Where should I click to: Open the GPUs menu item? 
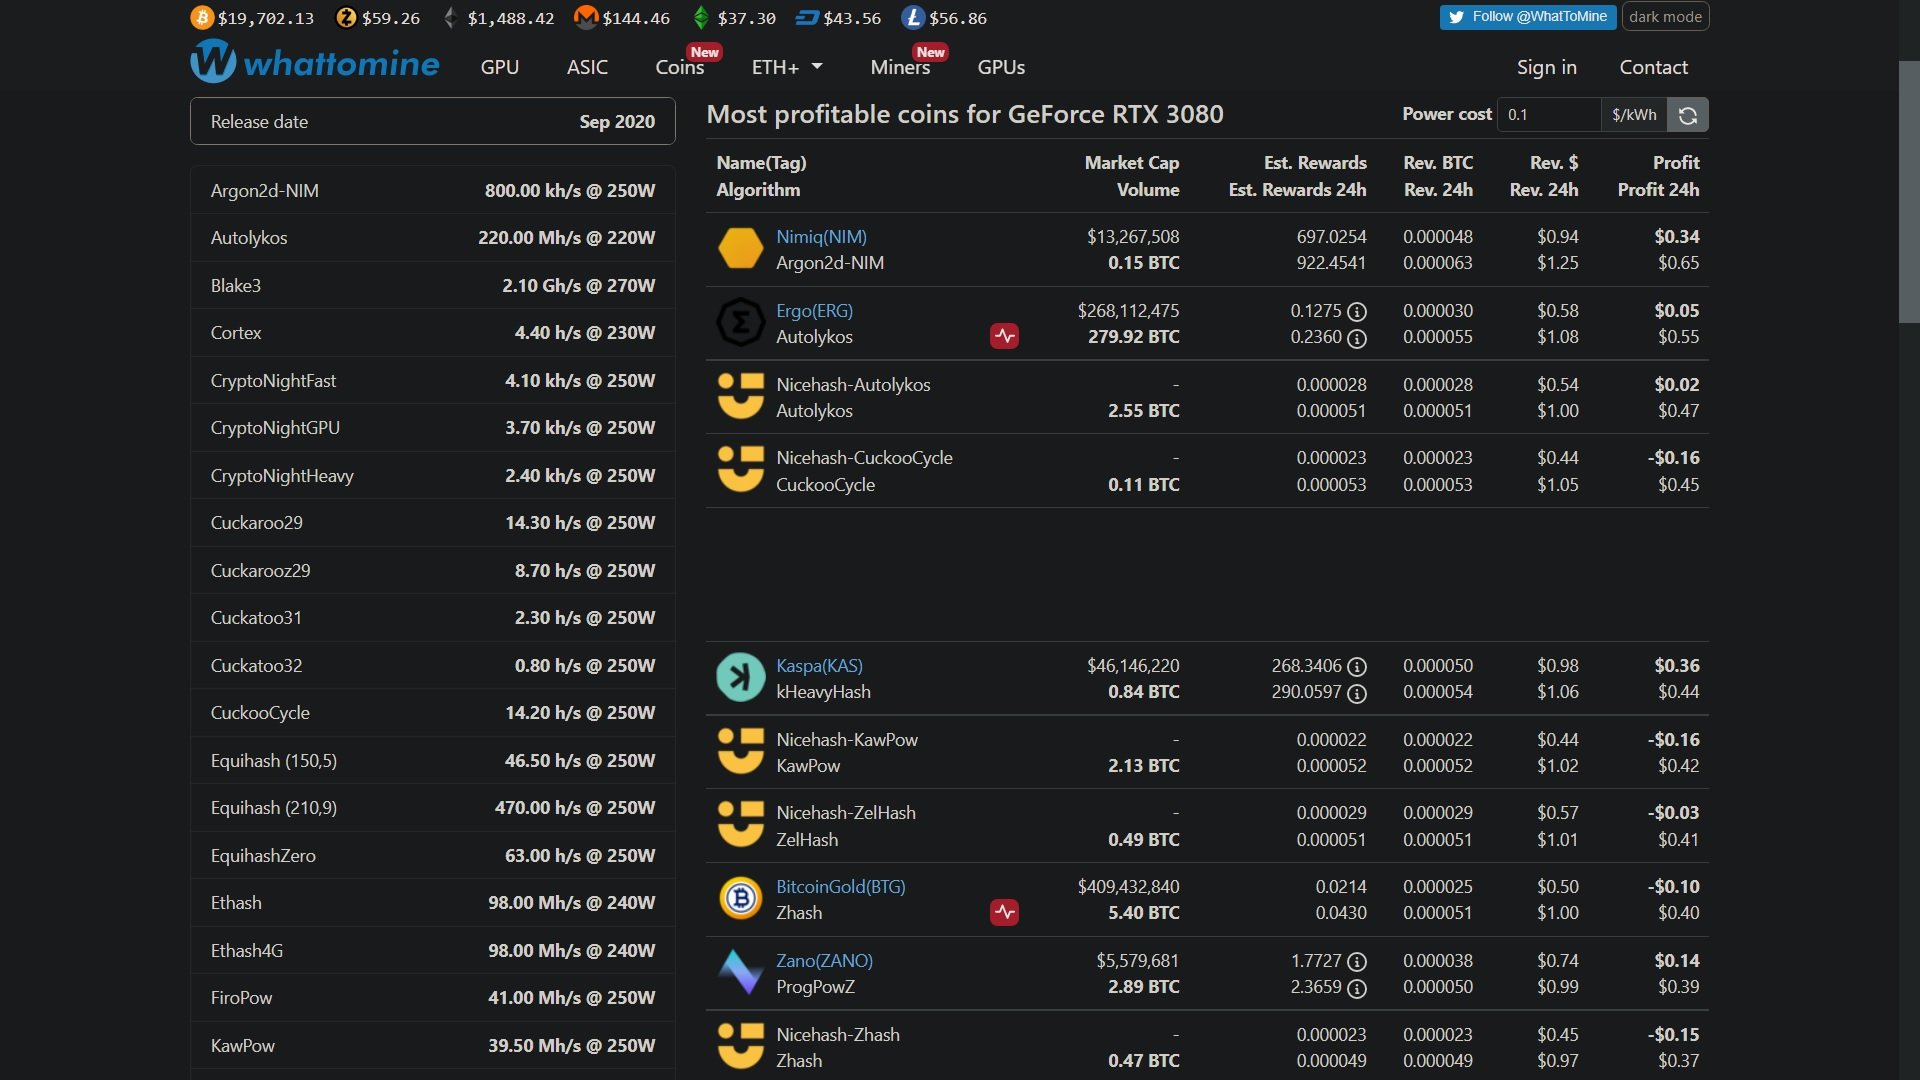[x=1001, y=67]
